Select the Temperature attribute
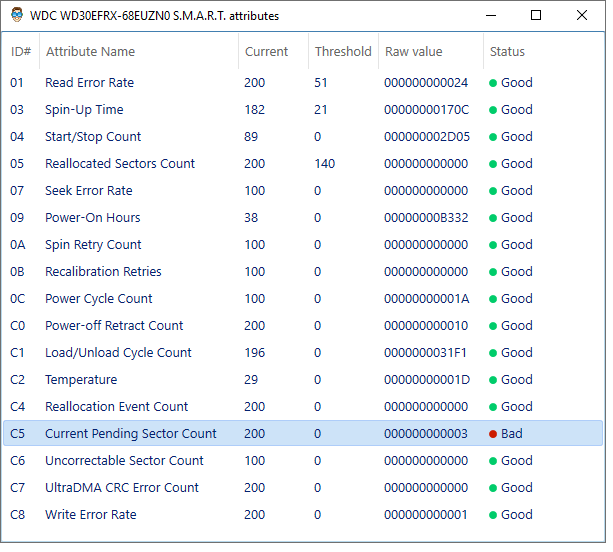Viewport: 613px width, 552px height. pos(303,379)
